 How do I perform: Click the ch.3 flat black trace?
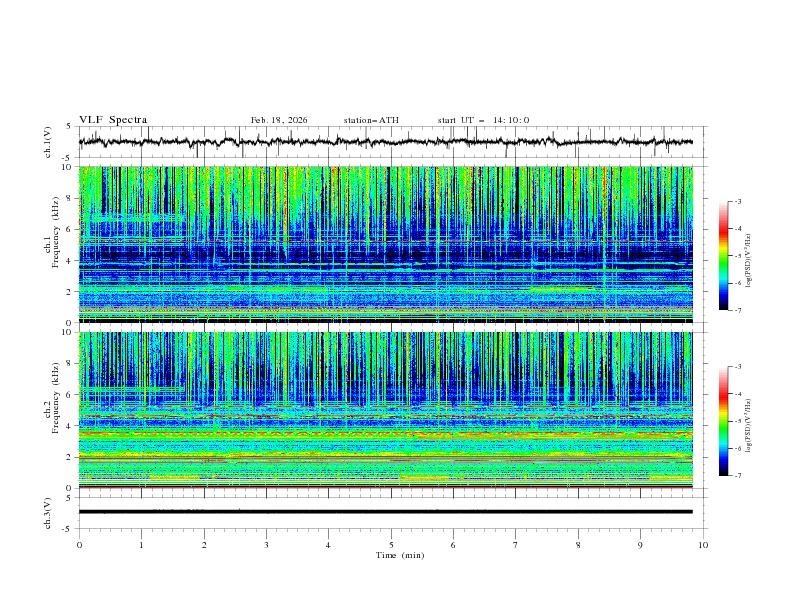tap(385, 512)
